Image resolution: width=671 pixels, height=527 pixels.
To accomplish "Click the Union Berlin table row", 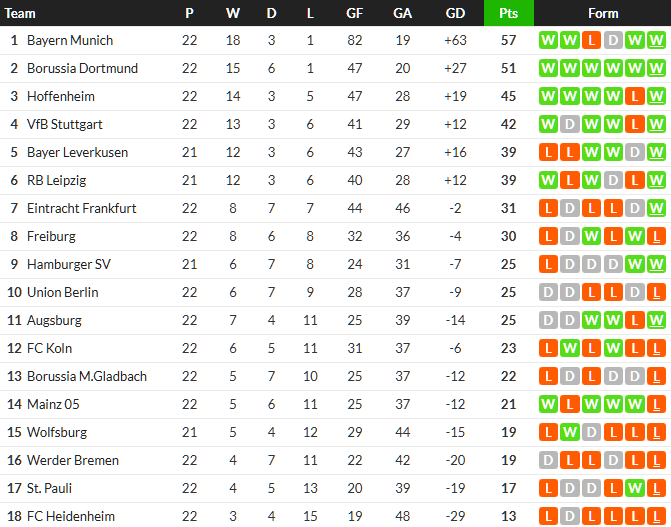I will tap(300, 293).
